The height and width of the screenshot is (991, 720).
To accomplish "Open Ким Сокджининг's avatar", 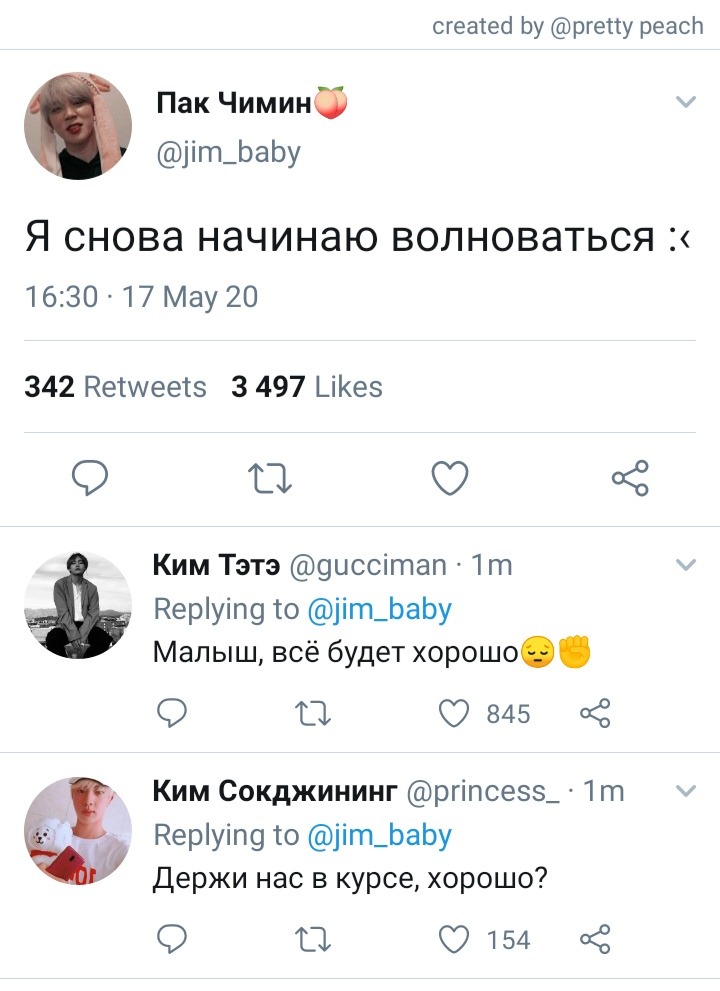I will tap(78, 830).
